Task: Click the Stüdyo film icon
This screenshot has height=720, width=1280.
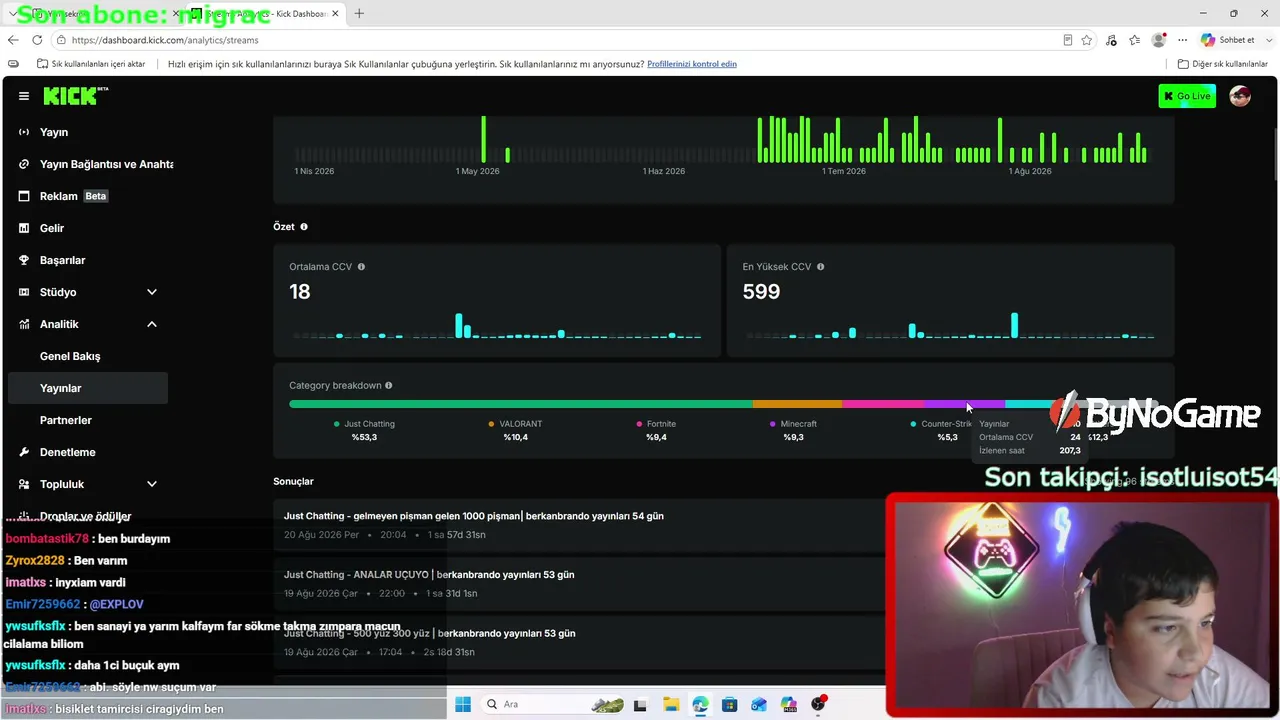Action: coord(24,292)
